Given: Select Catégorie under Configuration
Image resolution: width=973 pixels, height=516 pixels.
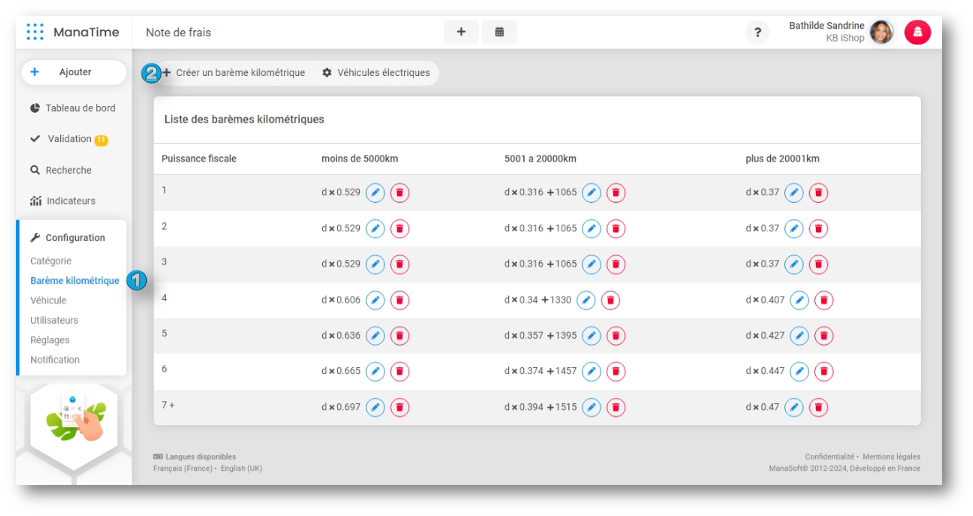Looking at the screenshot, I should coord(51,261).
